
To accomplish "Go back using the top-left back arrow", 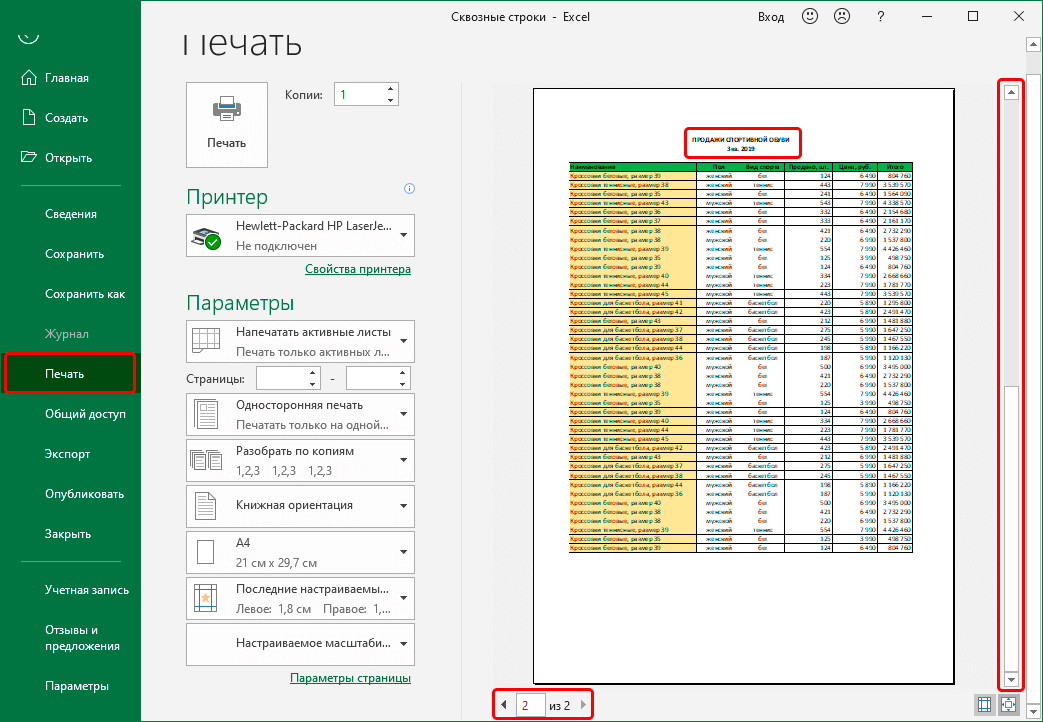I will (29, 37).
